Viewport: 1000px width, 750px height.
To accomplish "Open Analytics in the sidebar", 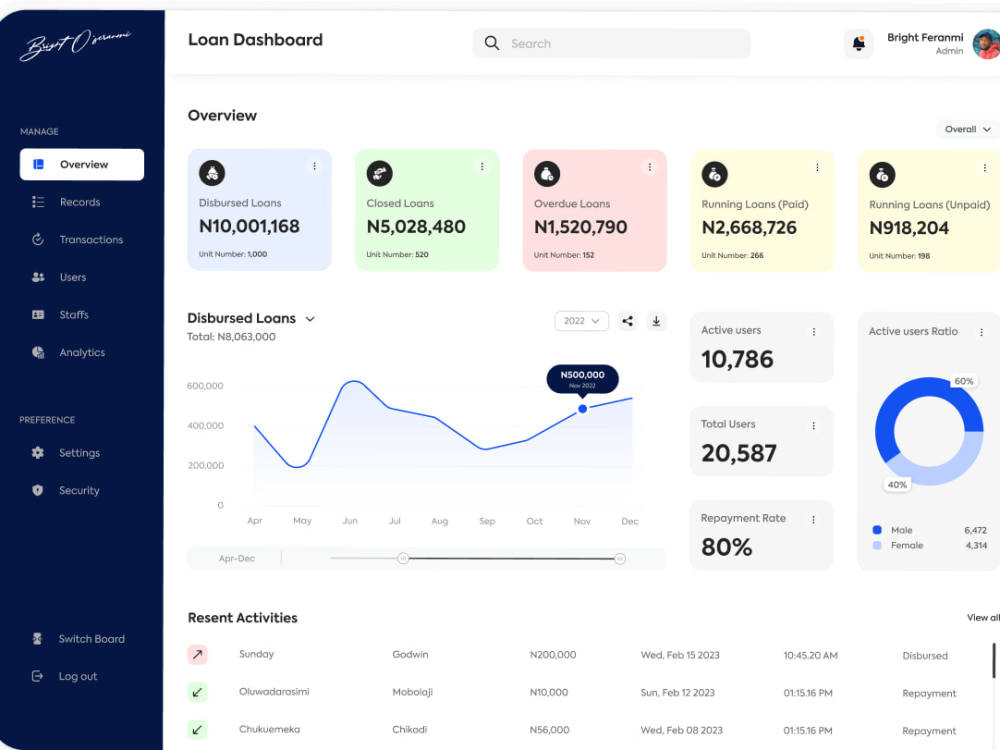I will [68, 353].
